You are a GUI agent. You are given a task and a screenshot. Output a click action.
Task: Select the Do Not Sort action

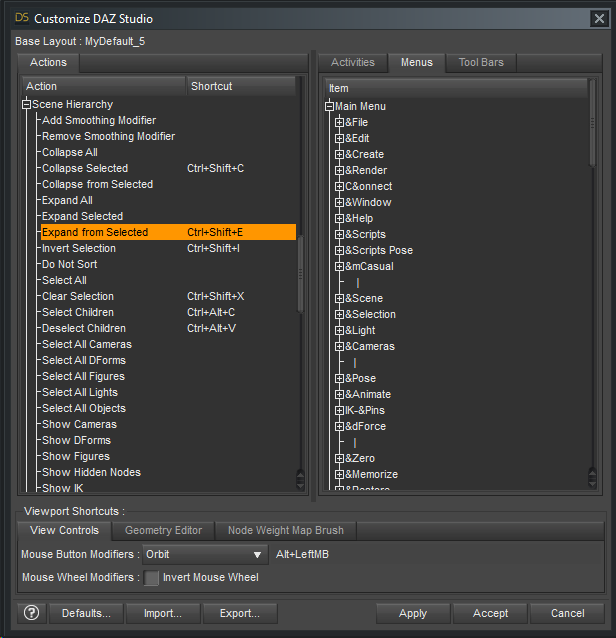[x=70, y=264]
